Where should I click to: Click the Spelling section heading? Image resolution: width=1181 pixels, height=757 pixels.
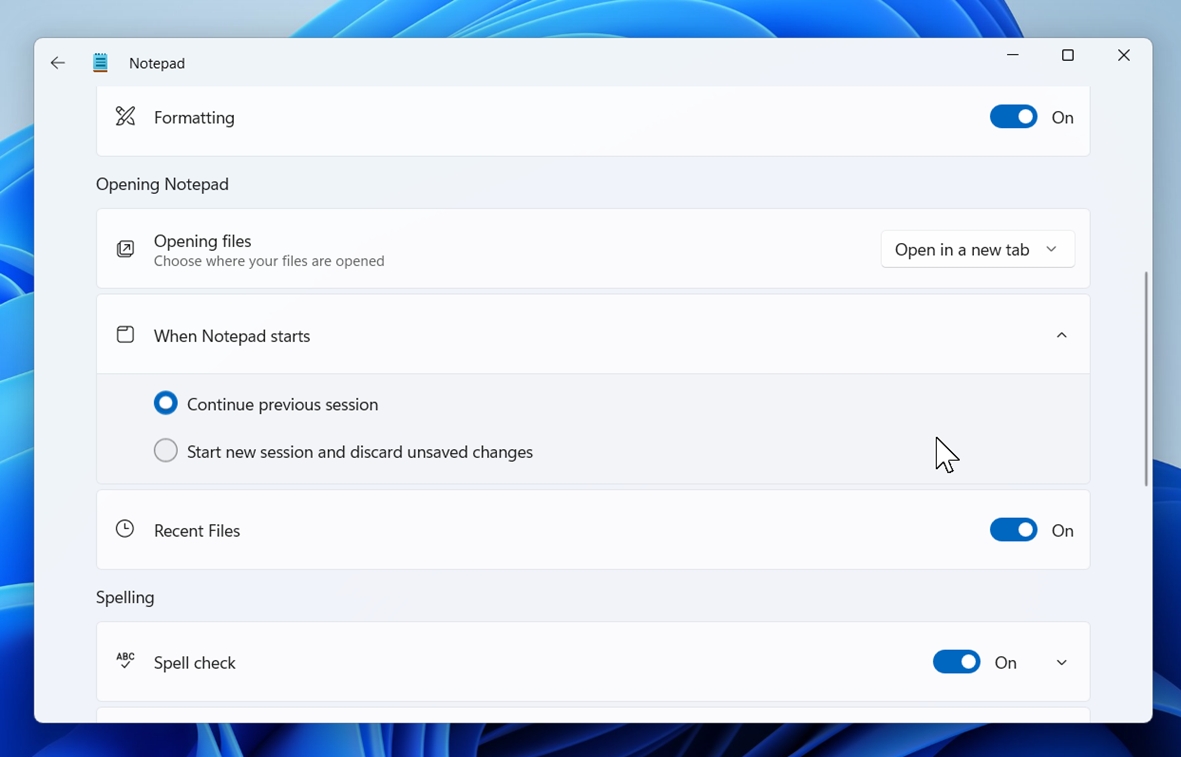(x=124, y=597)
